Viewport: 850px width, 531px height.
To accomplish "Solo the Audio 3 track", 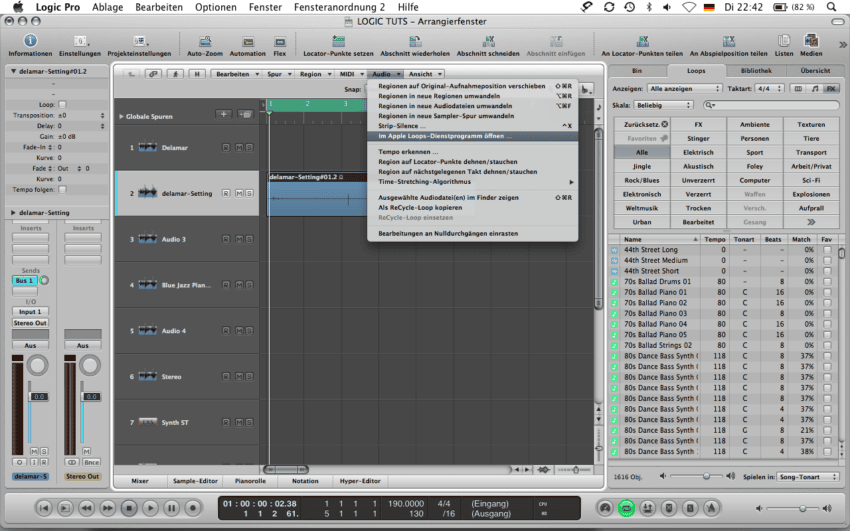I will (249, 239).
